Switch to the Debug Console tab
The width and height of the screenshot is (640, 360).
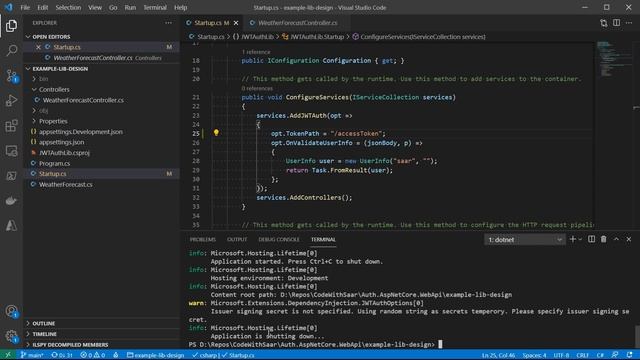click(279, 240)
